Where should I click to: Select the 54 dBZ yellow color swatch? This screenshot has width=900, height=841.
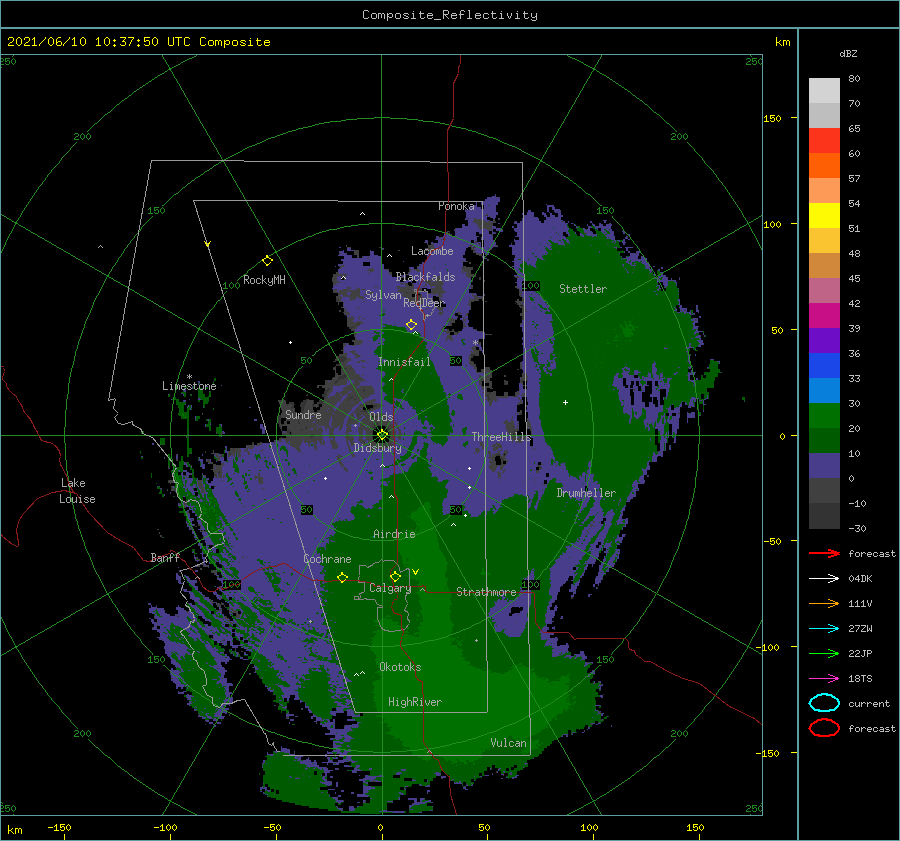[824, 215]
